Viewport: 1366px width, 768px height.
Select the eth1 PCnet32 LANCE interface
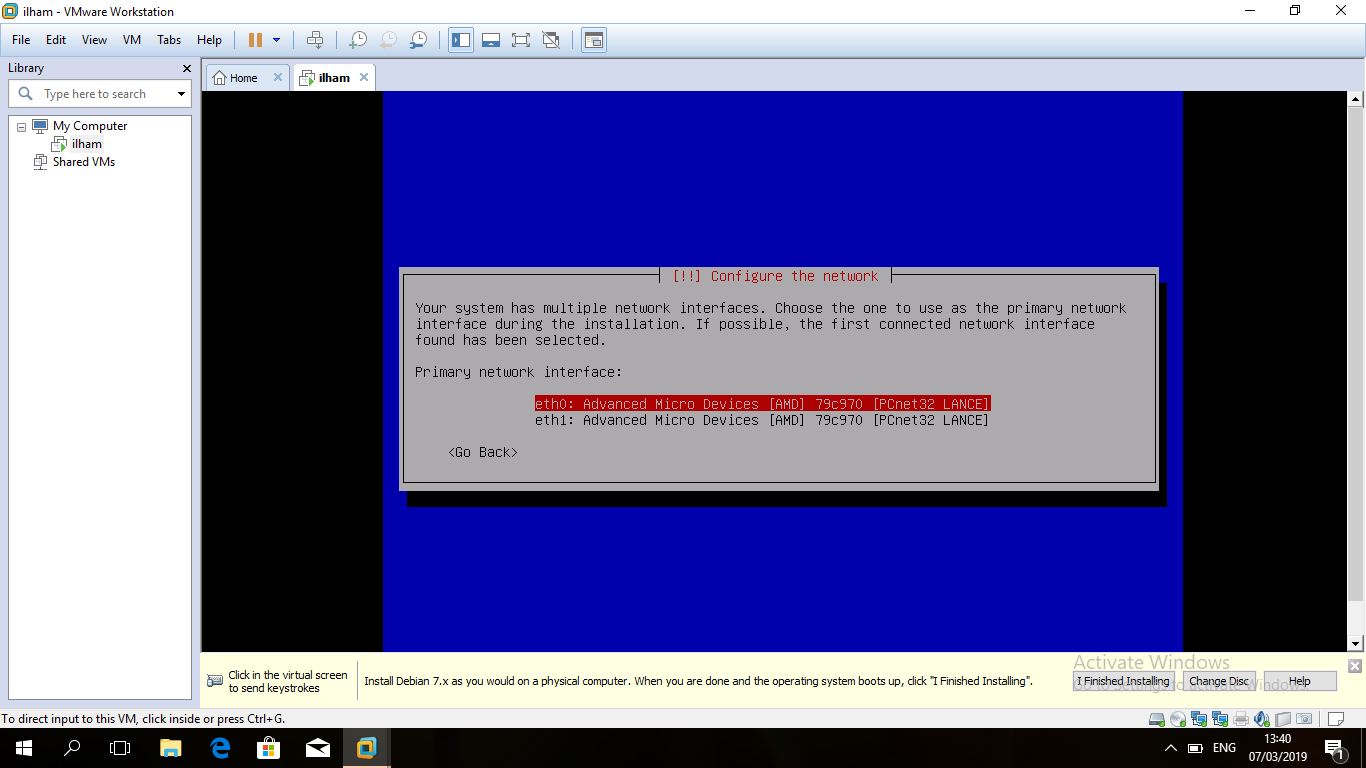point(762,420)
